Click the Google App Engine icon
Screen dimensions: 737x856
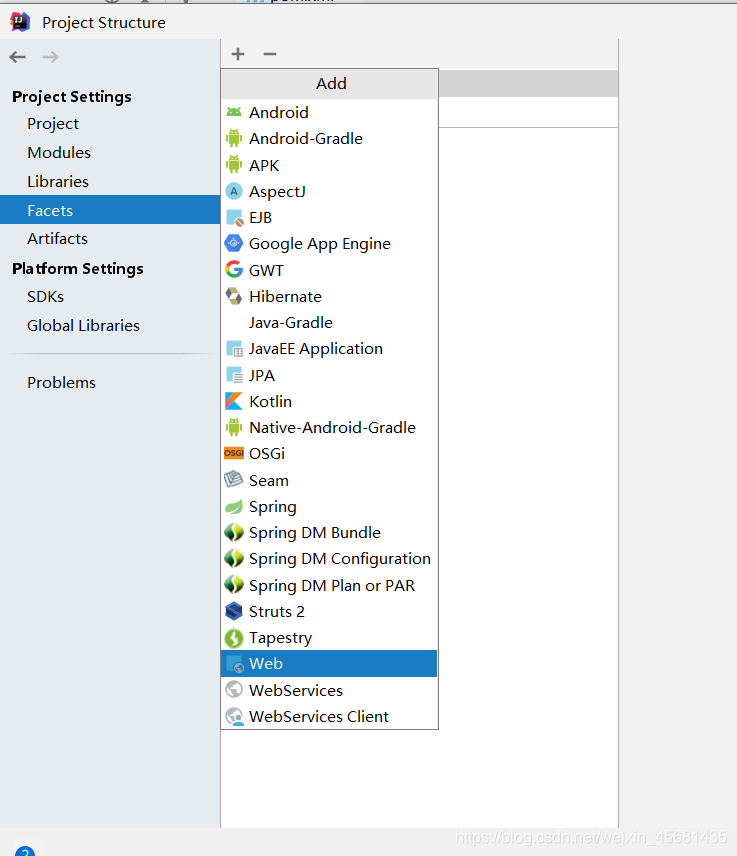pyautogui.click(x=234, y=243)
